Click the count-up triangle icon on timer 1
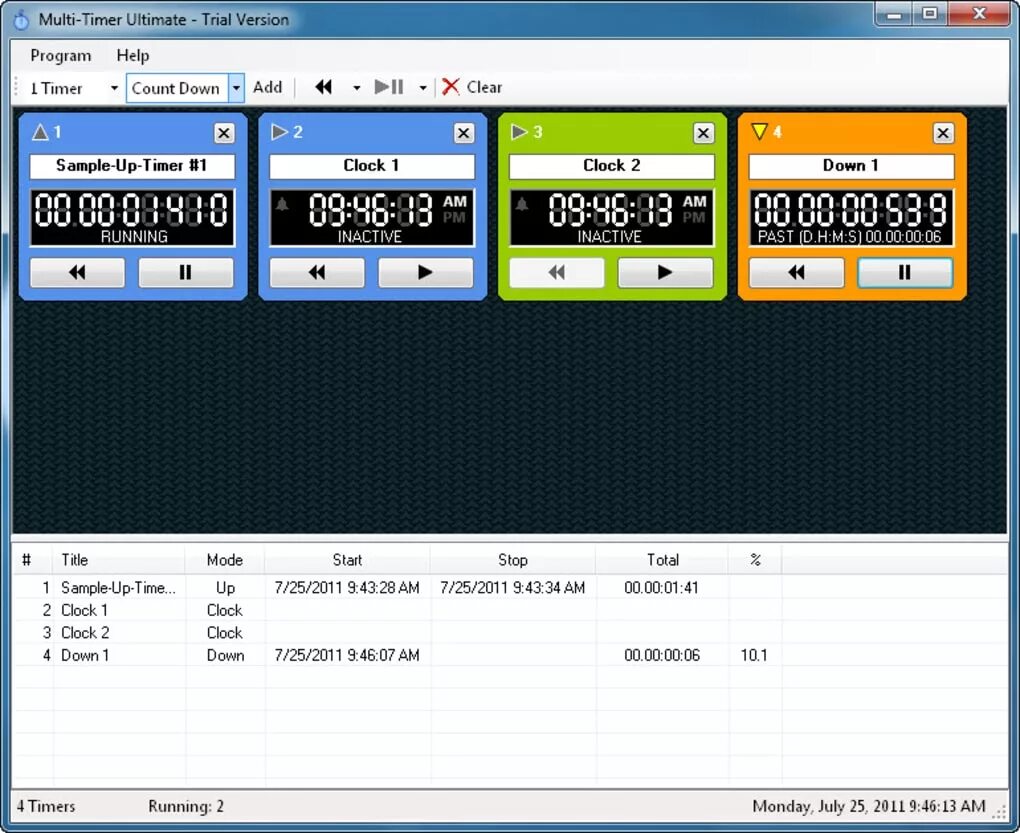 pyautogui.click(x=40, y=133)
